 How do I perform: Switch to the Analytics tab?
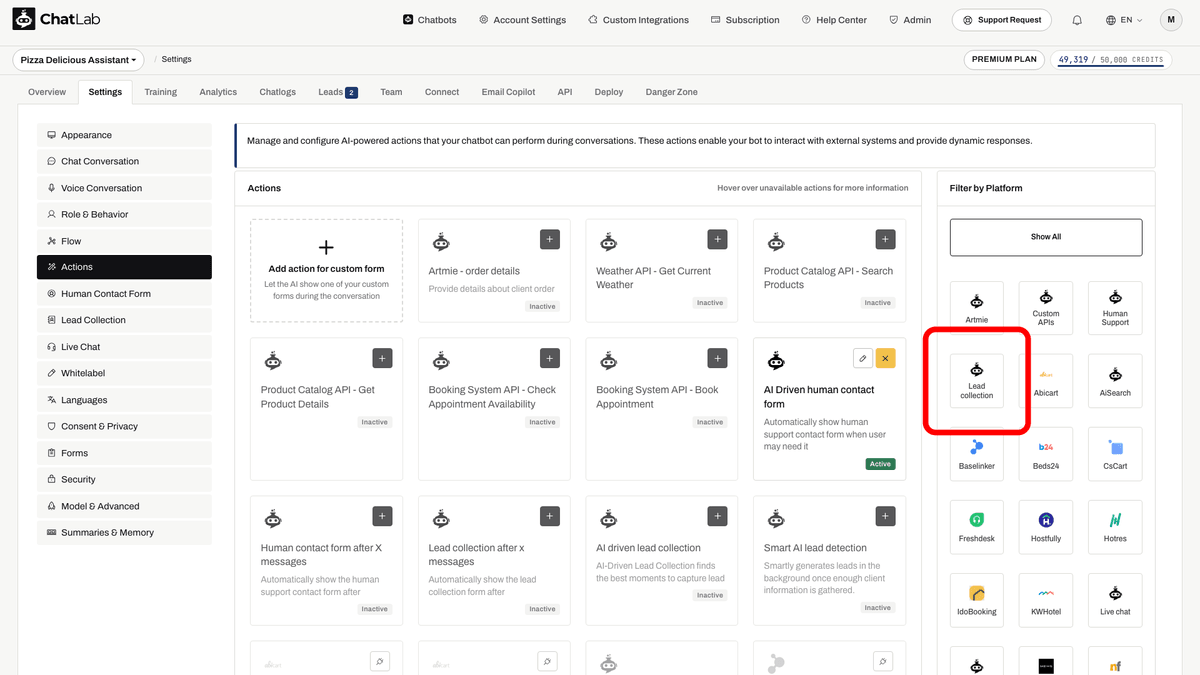coord(218,92)
